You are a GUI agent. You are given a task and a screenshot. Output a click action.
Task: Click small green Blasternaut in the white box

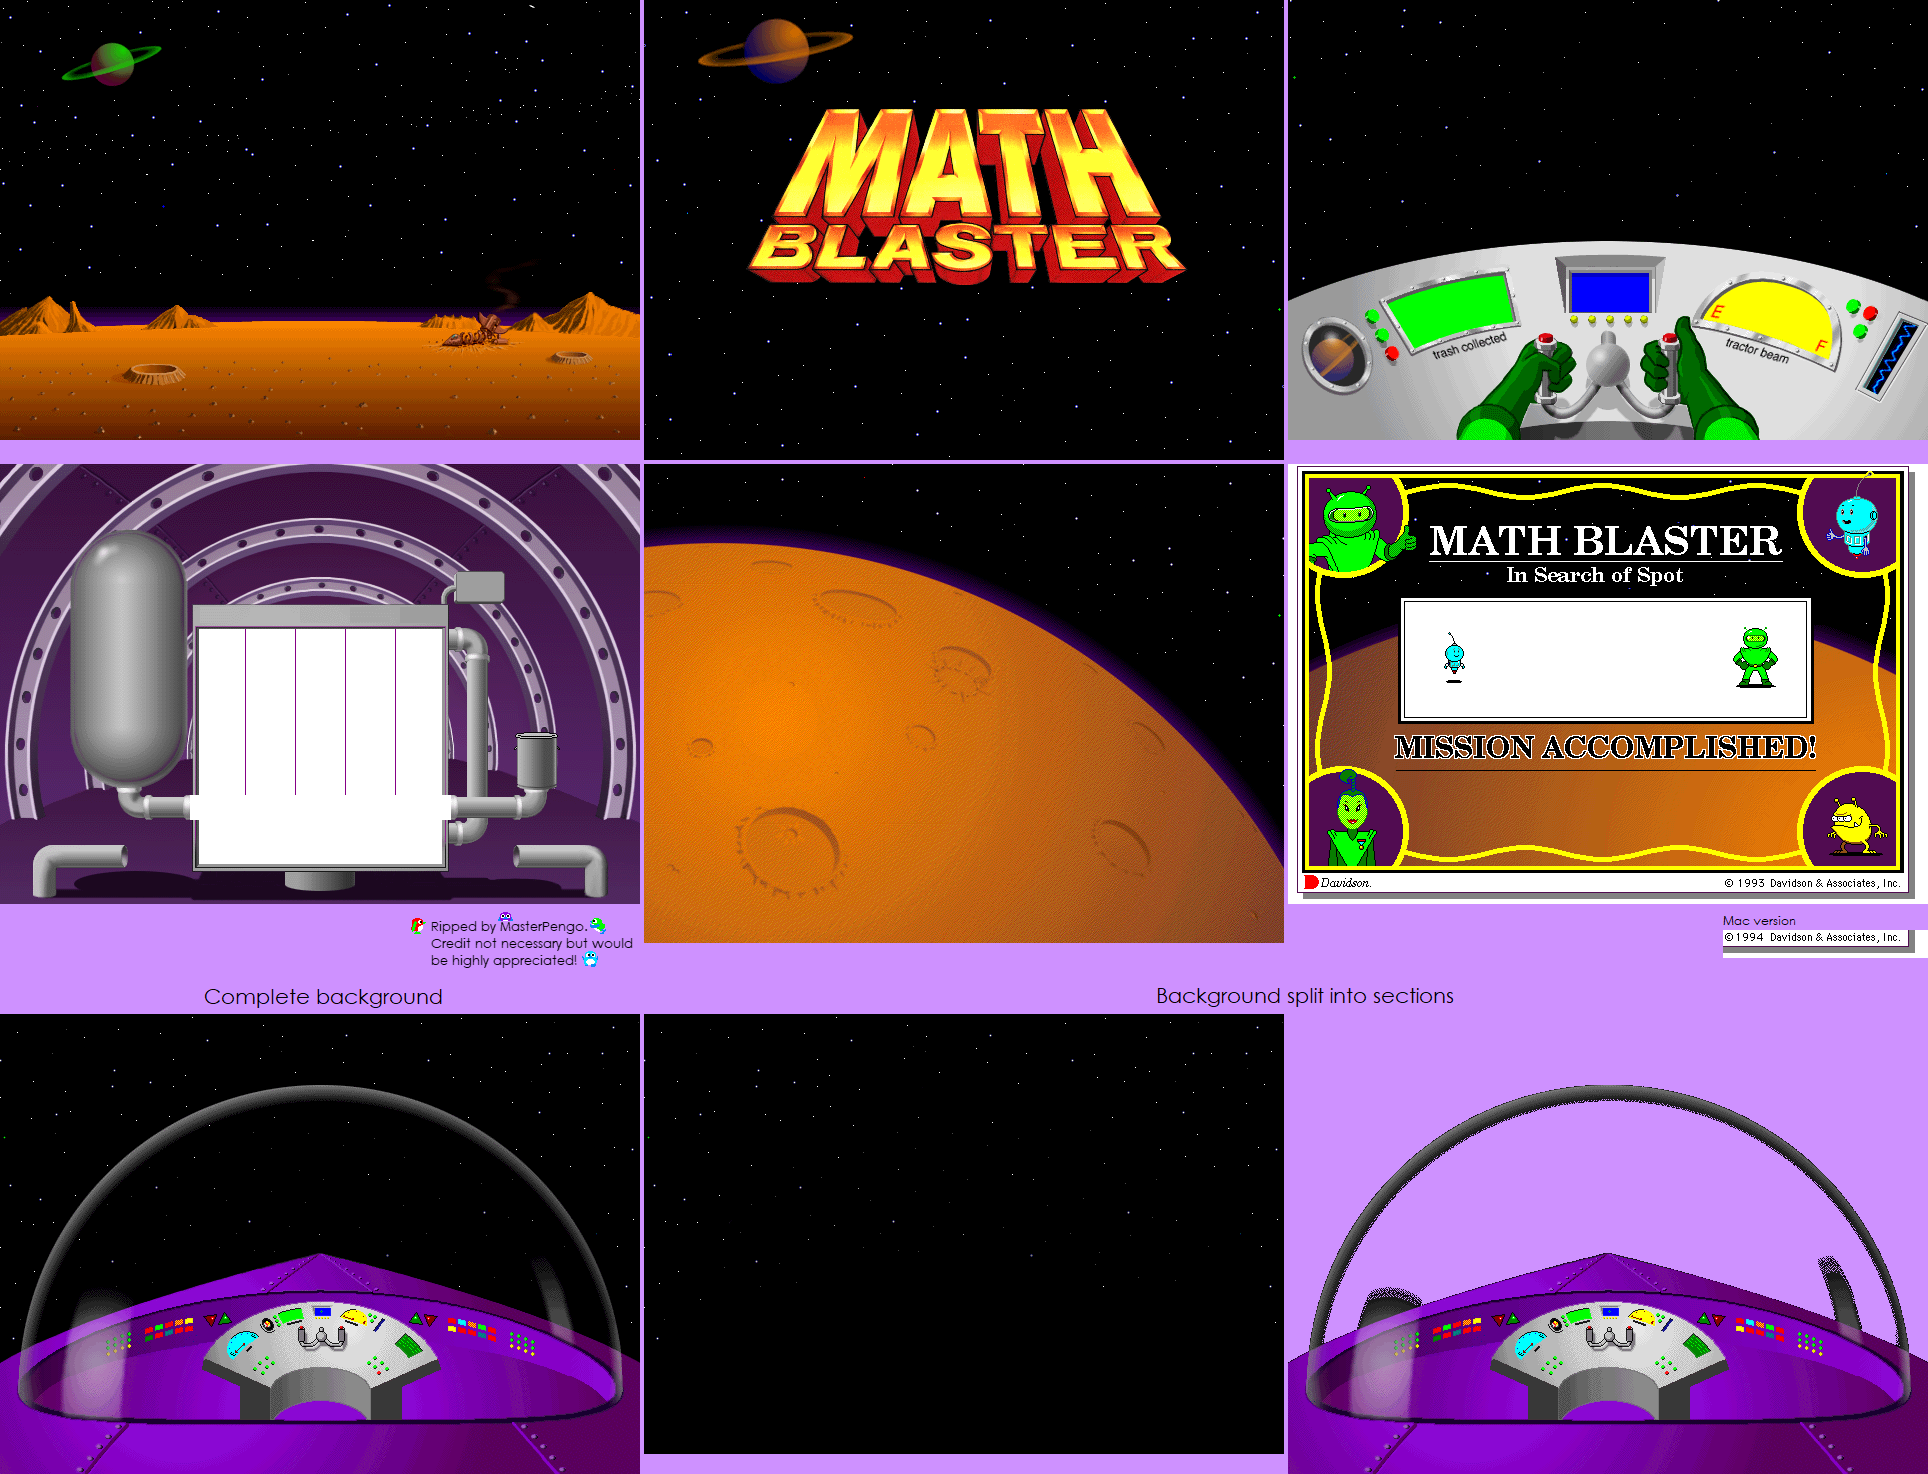[x=1755, y=657]
